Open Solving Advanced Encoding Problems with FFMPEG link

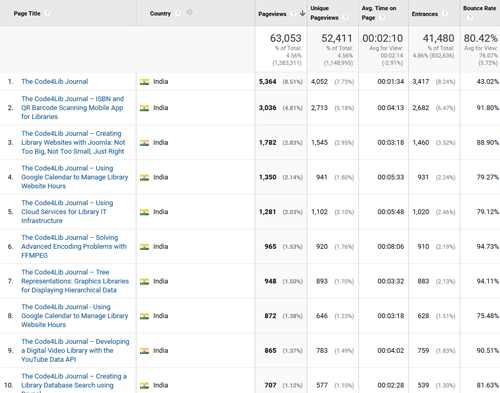click(x=74, y=246)
